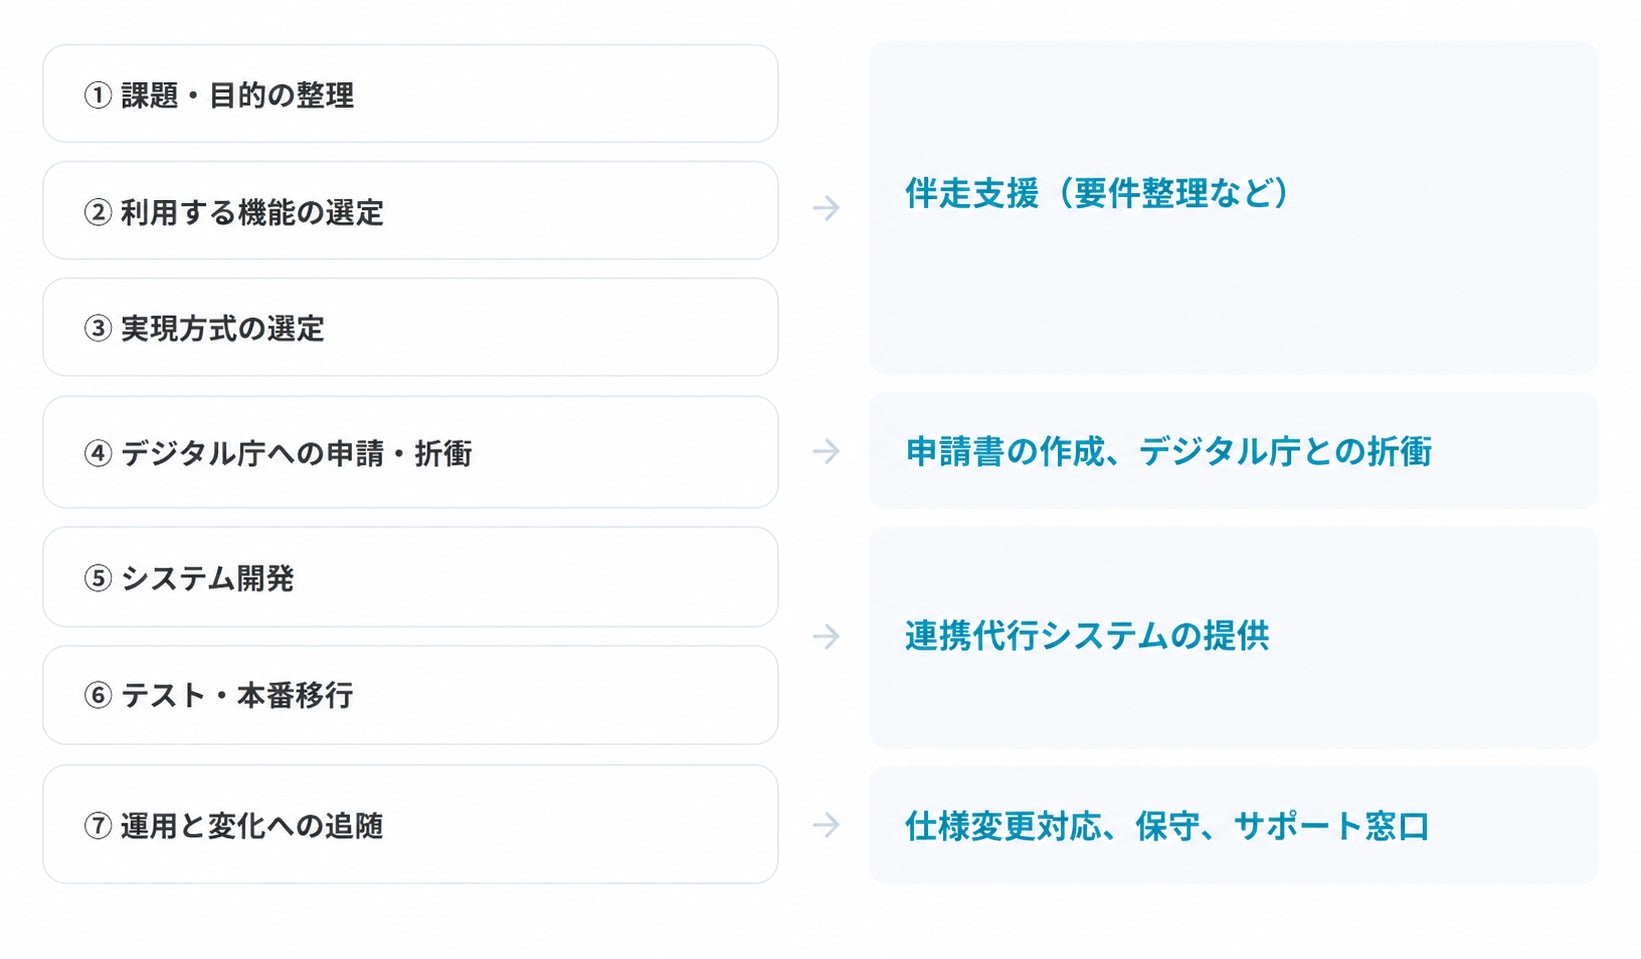
Task: Open the デジタル庁への申請・折衝 step
Action: (410, 452)
